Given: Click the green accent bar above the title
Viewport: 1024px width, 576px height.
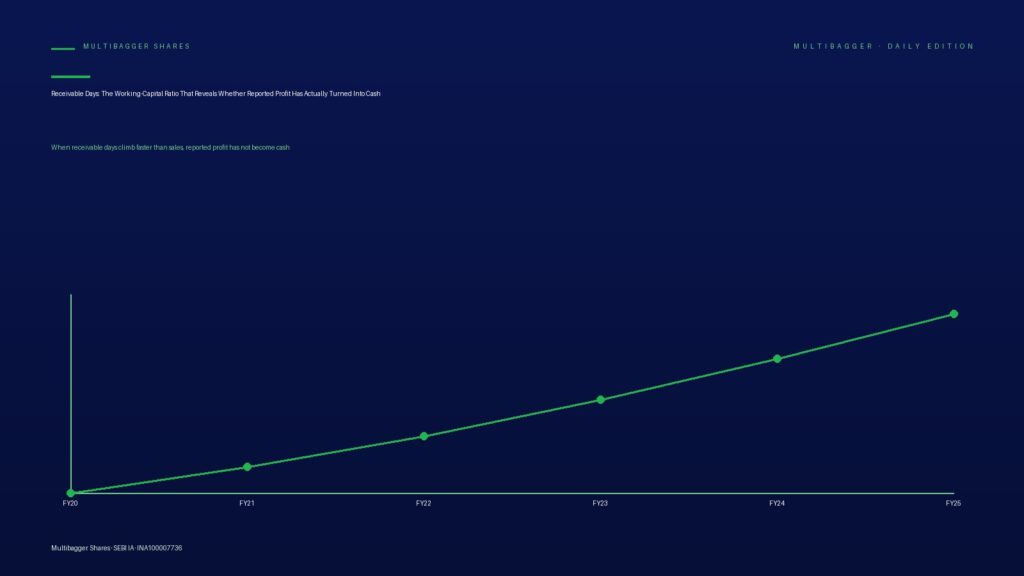Looking at the screenshot, I should pos(71,76).
